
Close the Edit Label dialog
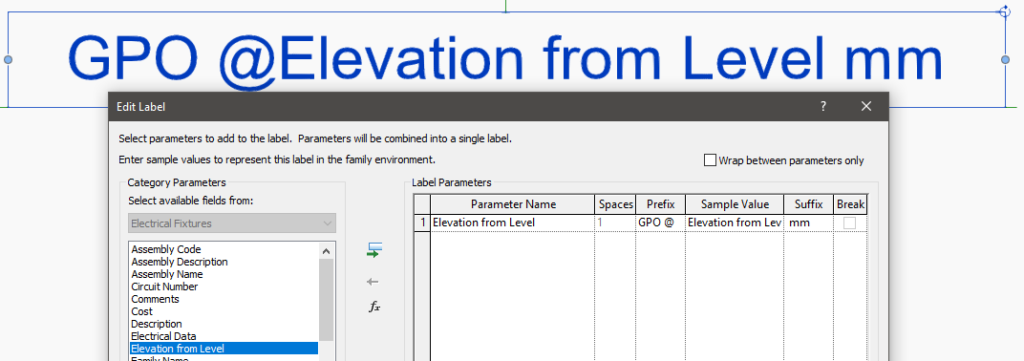[x=866, y=106]
